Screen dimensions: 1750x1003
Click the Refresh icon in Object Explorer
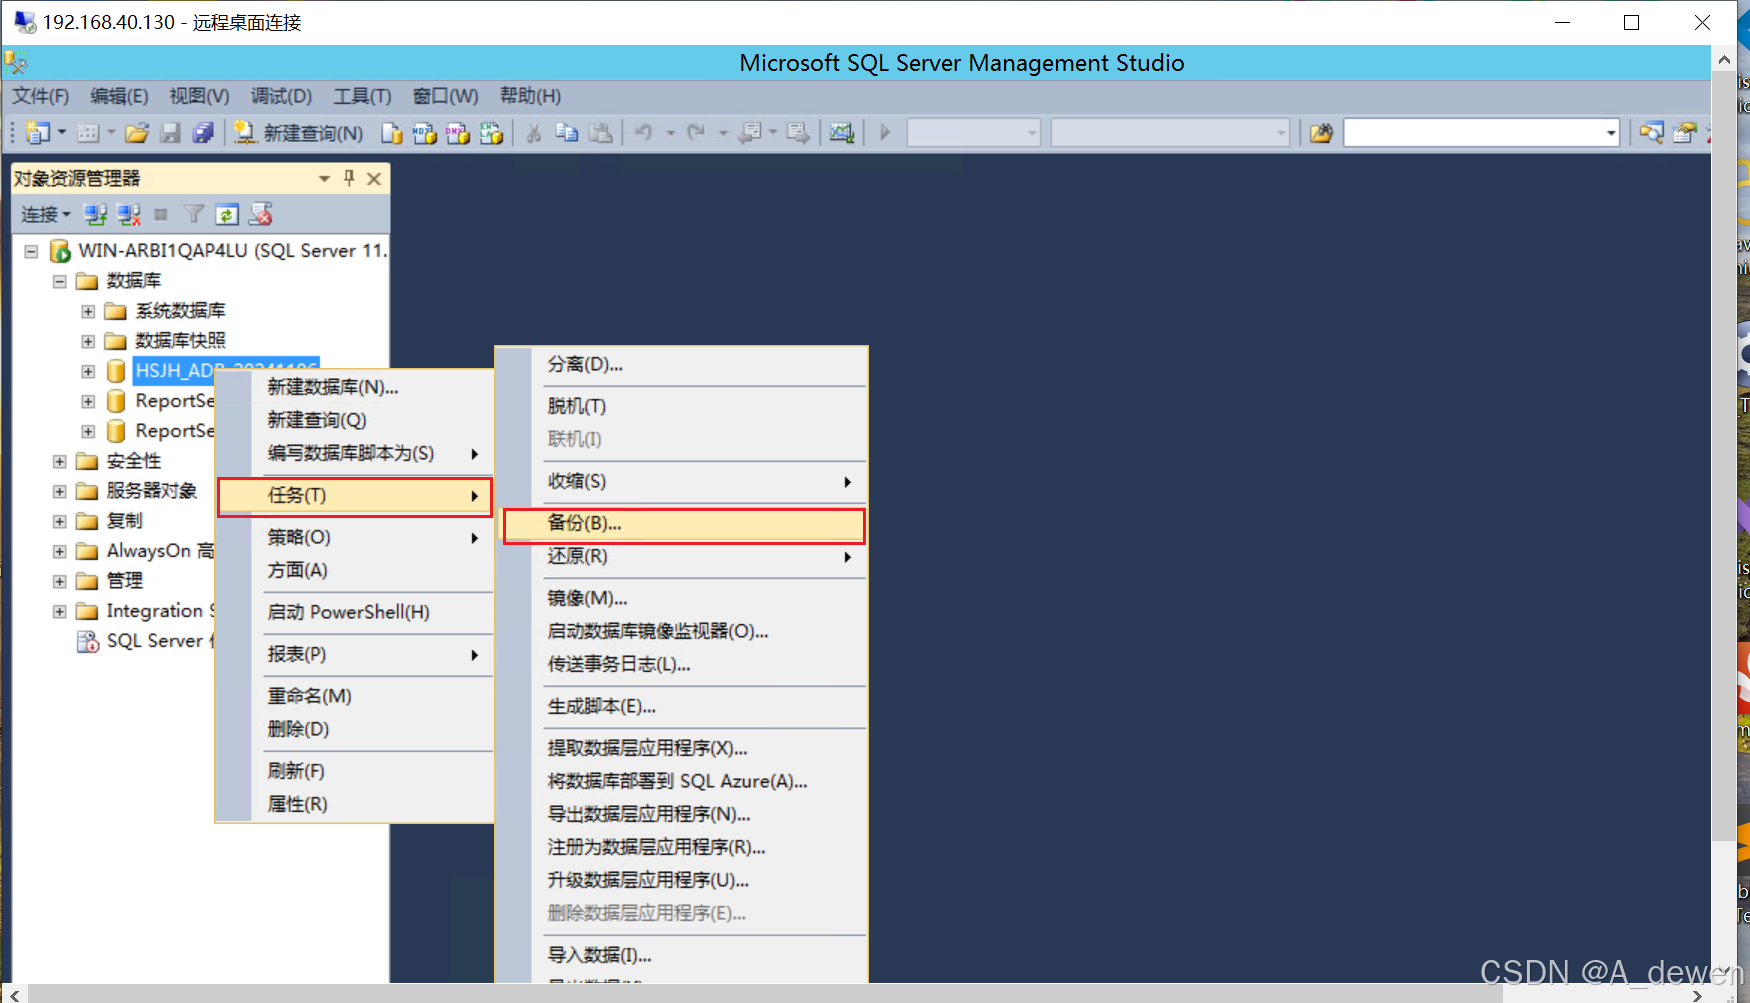(x=227, y=214)
